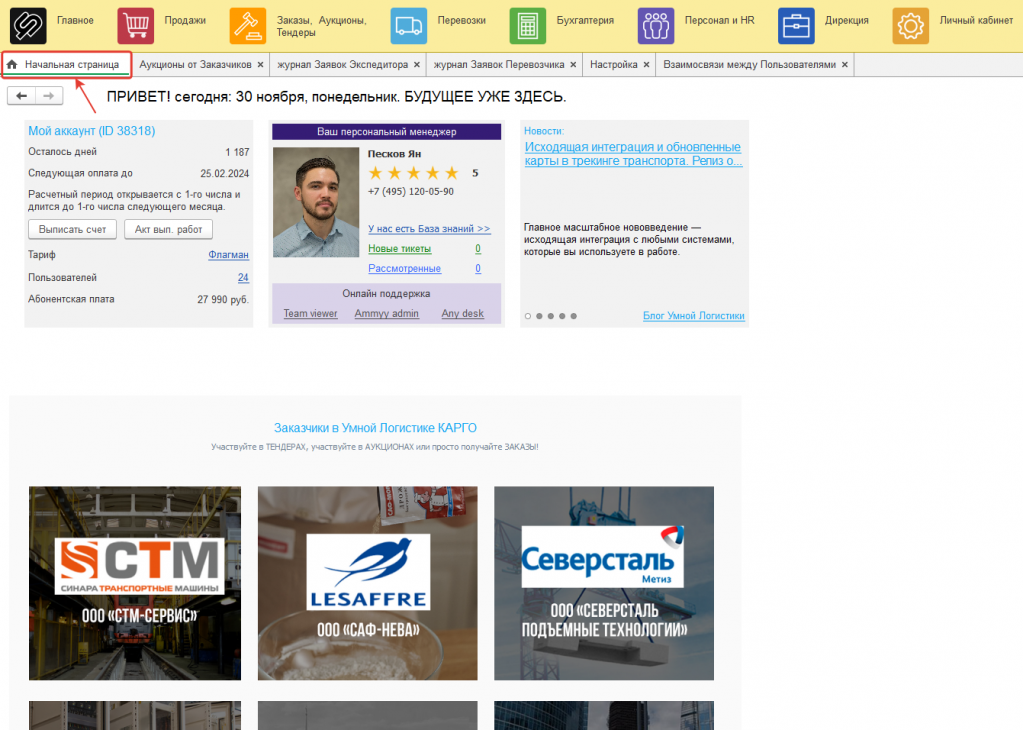Open the Исходящая интеграция news headline
Screen dimensions: 1023x730
(x=633, y=154)
